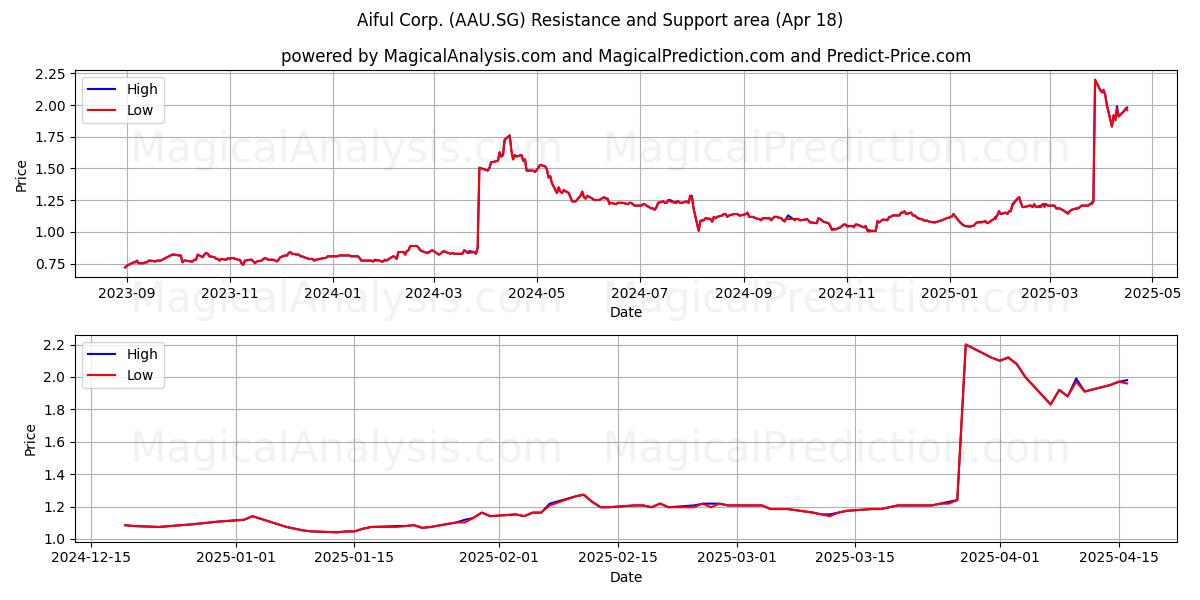Click the red Low line sample in top legend
Image resolution: width=1200 pixels, height=600 pixels.
tap(103, 110)
